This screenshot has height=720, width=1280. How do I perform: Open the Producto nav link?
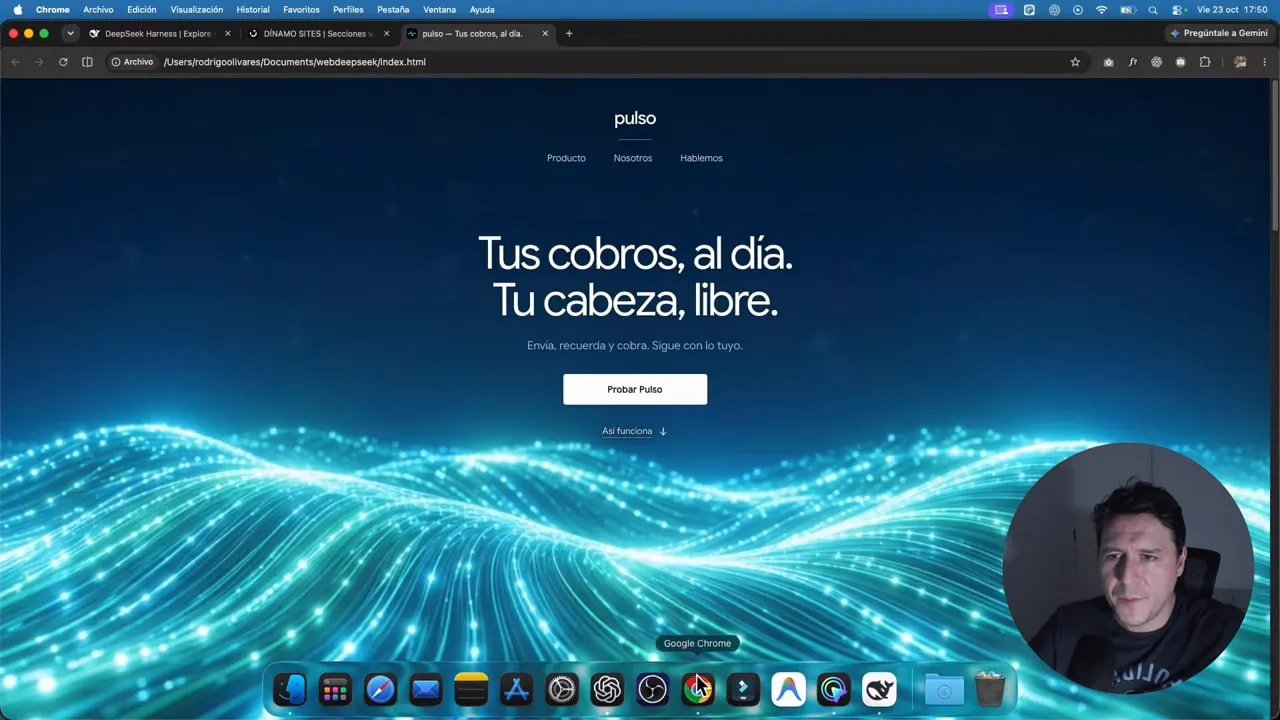tap(566, 158)
